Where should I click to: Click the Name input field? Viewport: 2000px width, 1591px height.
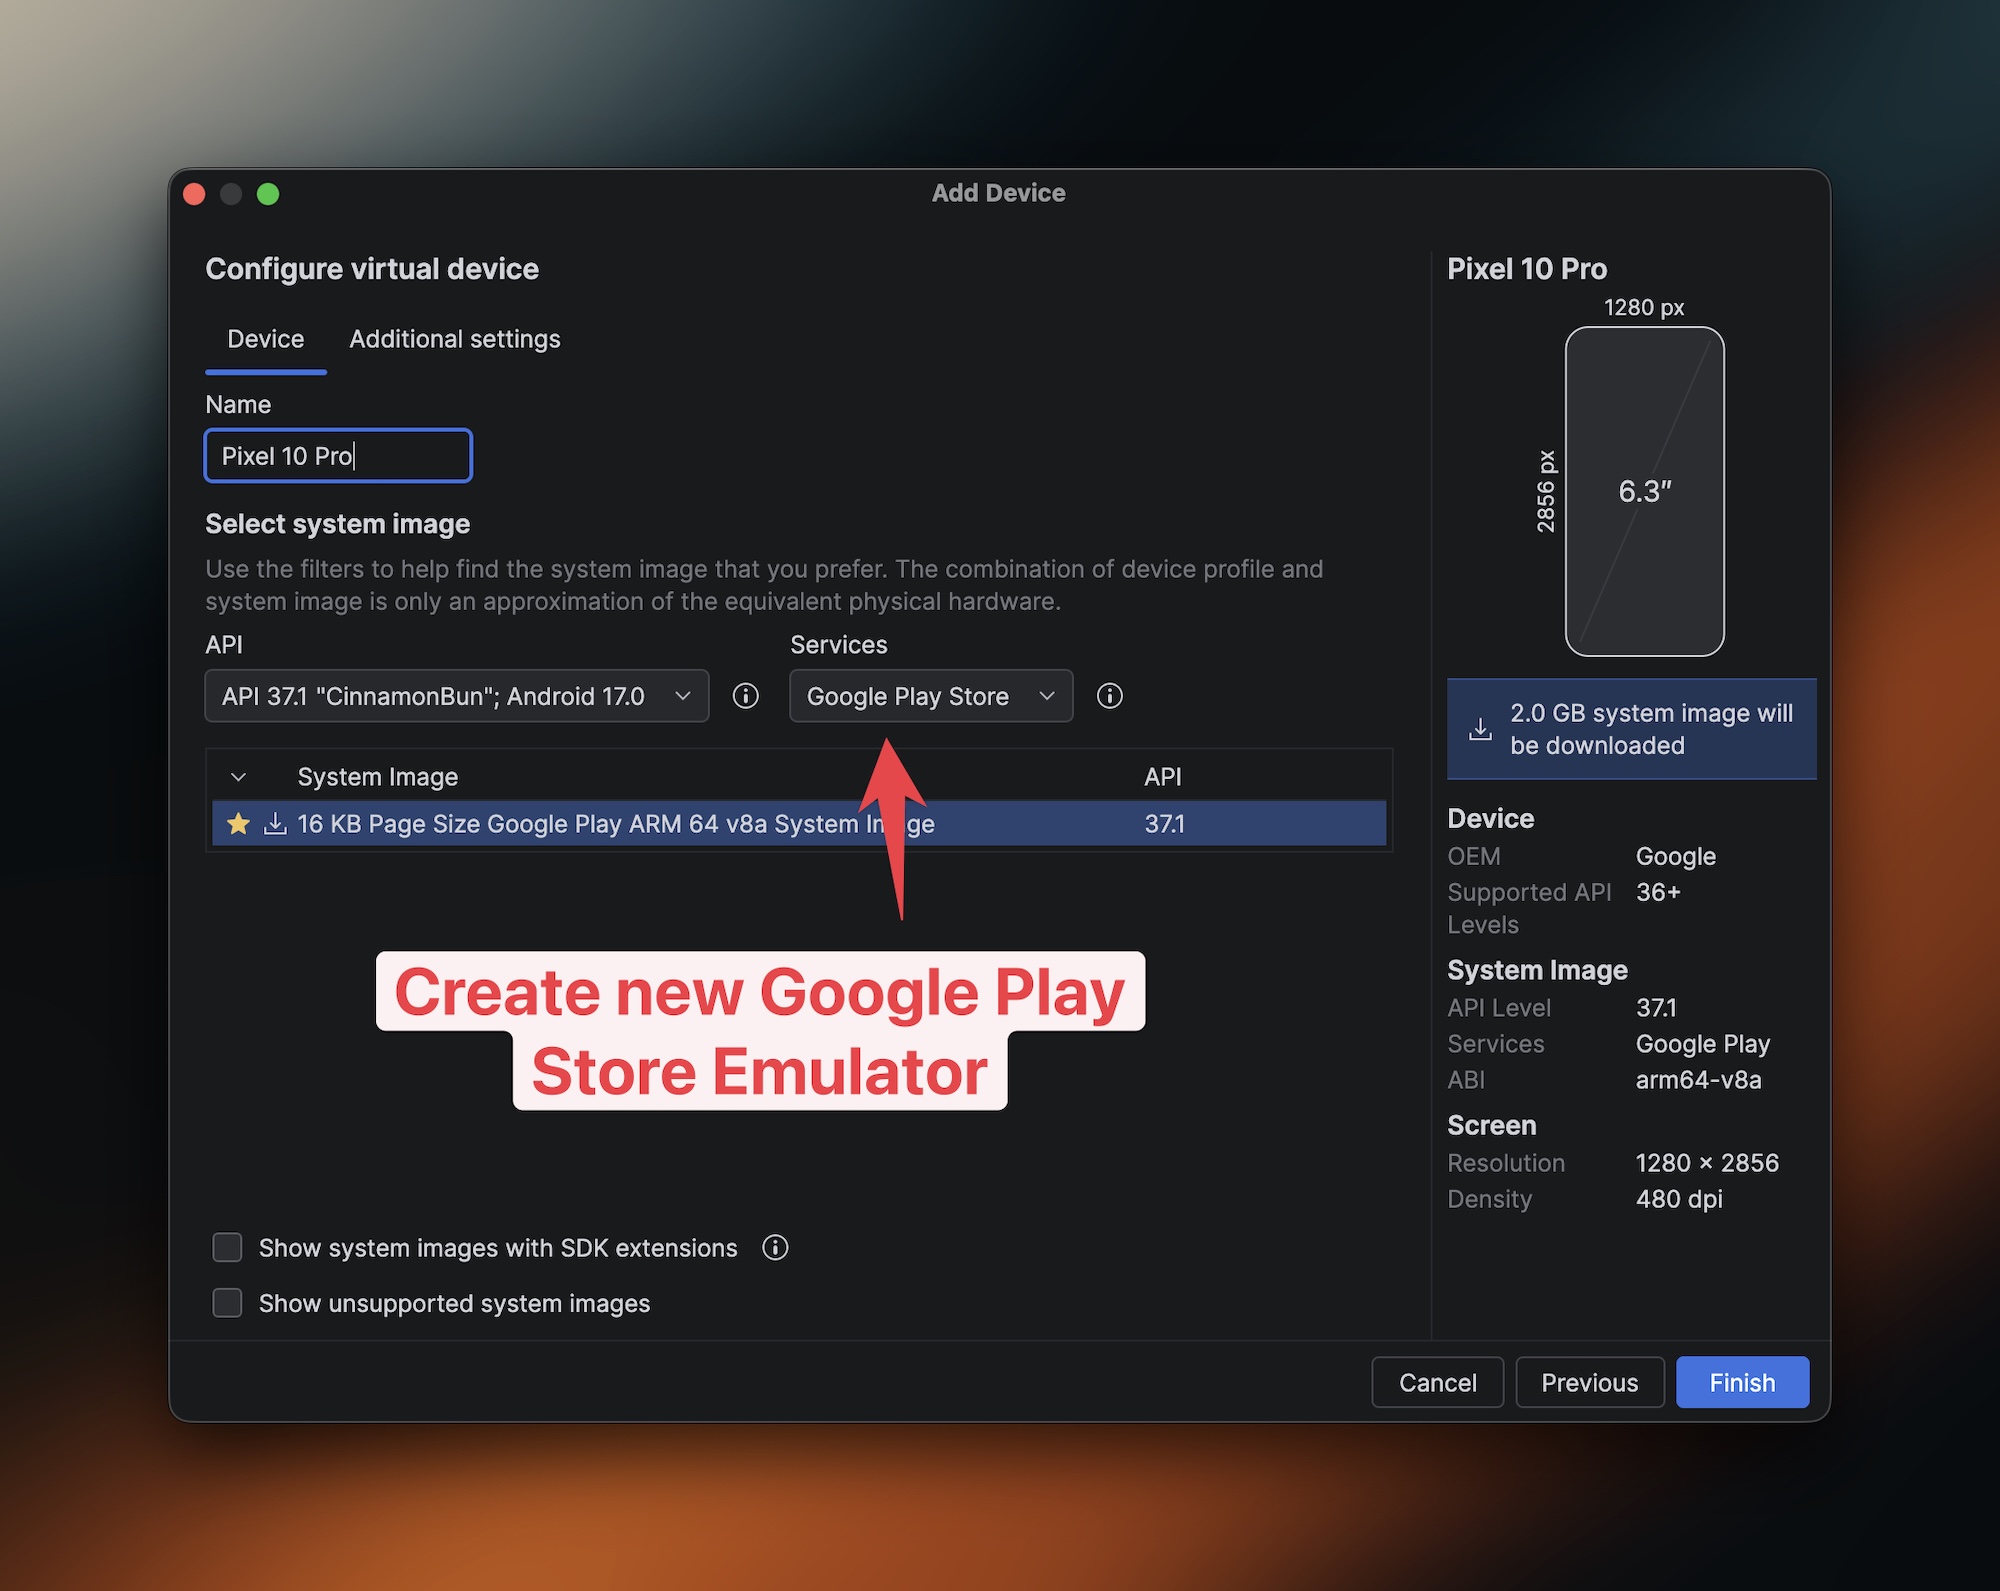338,456
